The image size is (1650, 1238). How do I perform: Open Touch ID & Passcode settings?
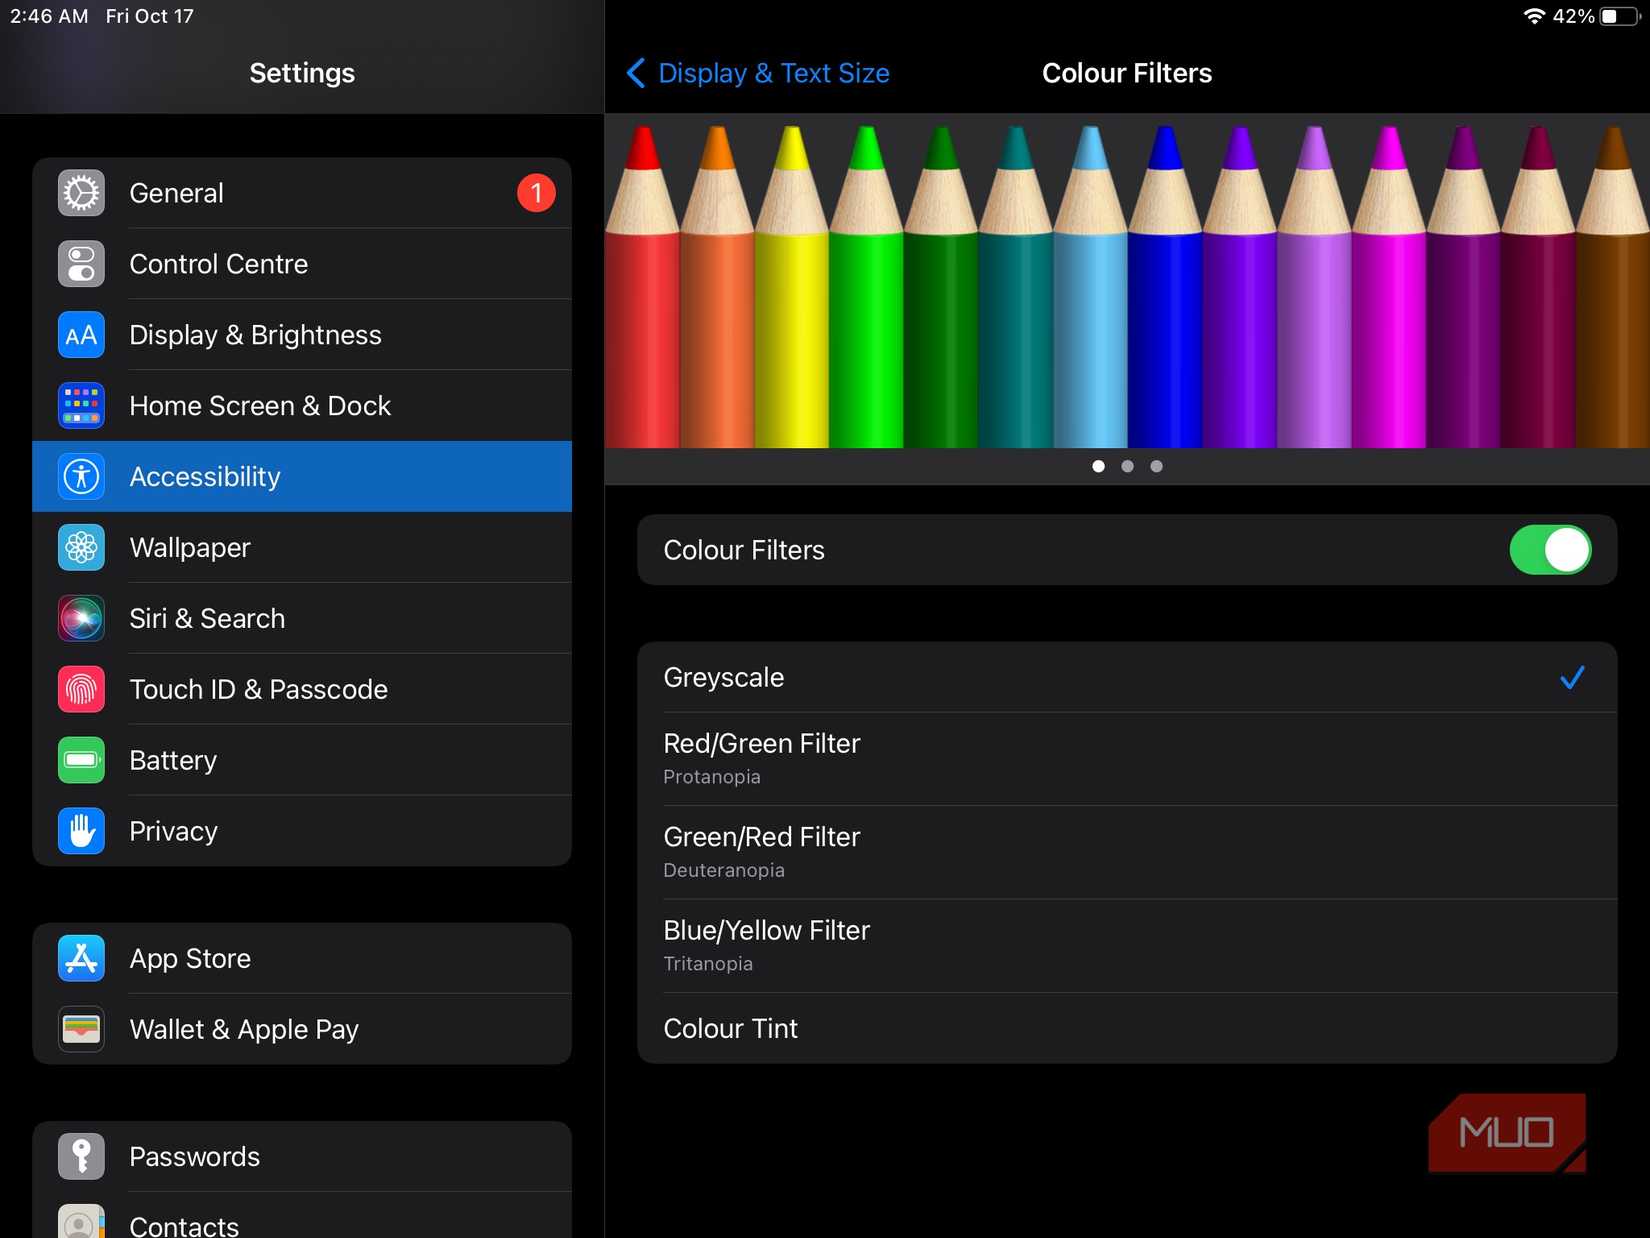[x=81, y=689]
